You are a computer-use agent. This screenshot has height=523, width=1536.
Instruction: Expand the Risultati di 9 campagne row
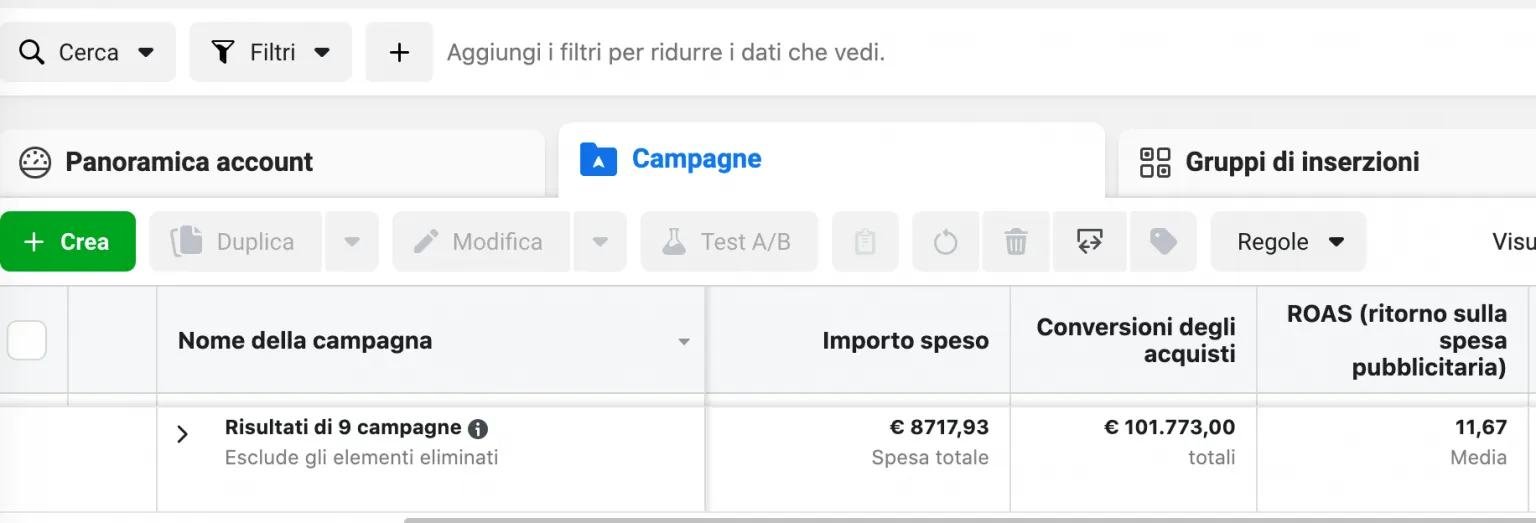pos(182,434)
